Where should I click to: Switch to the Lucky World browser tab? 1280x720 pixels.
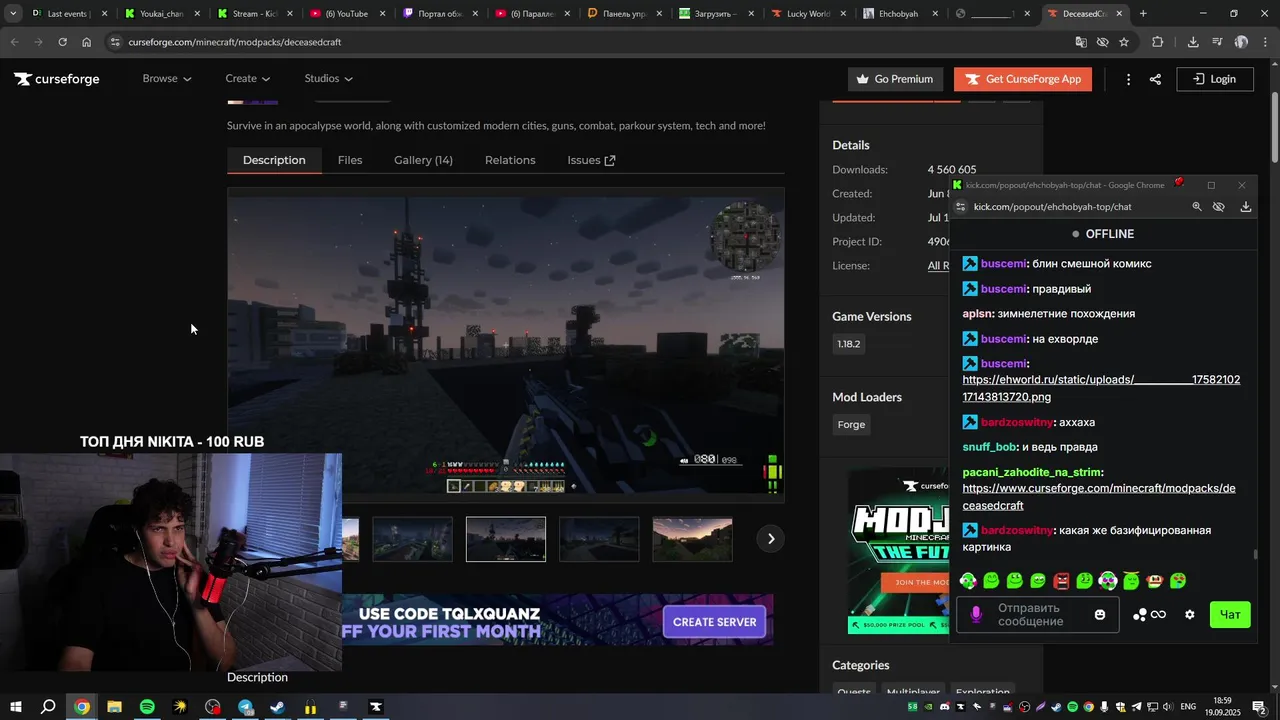point(808,14)
